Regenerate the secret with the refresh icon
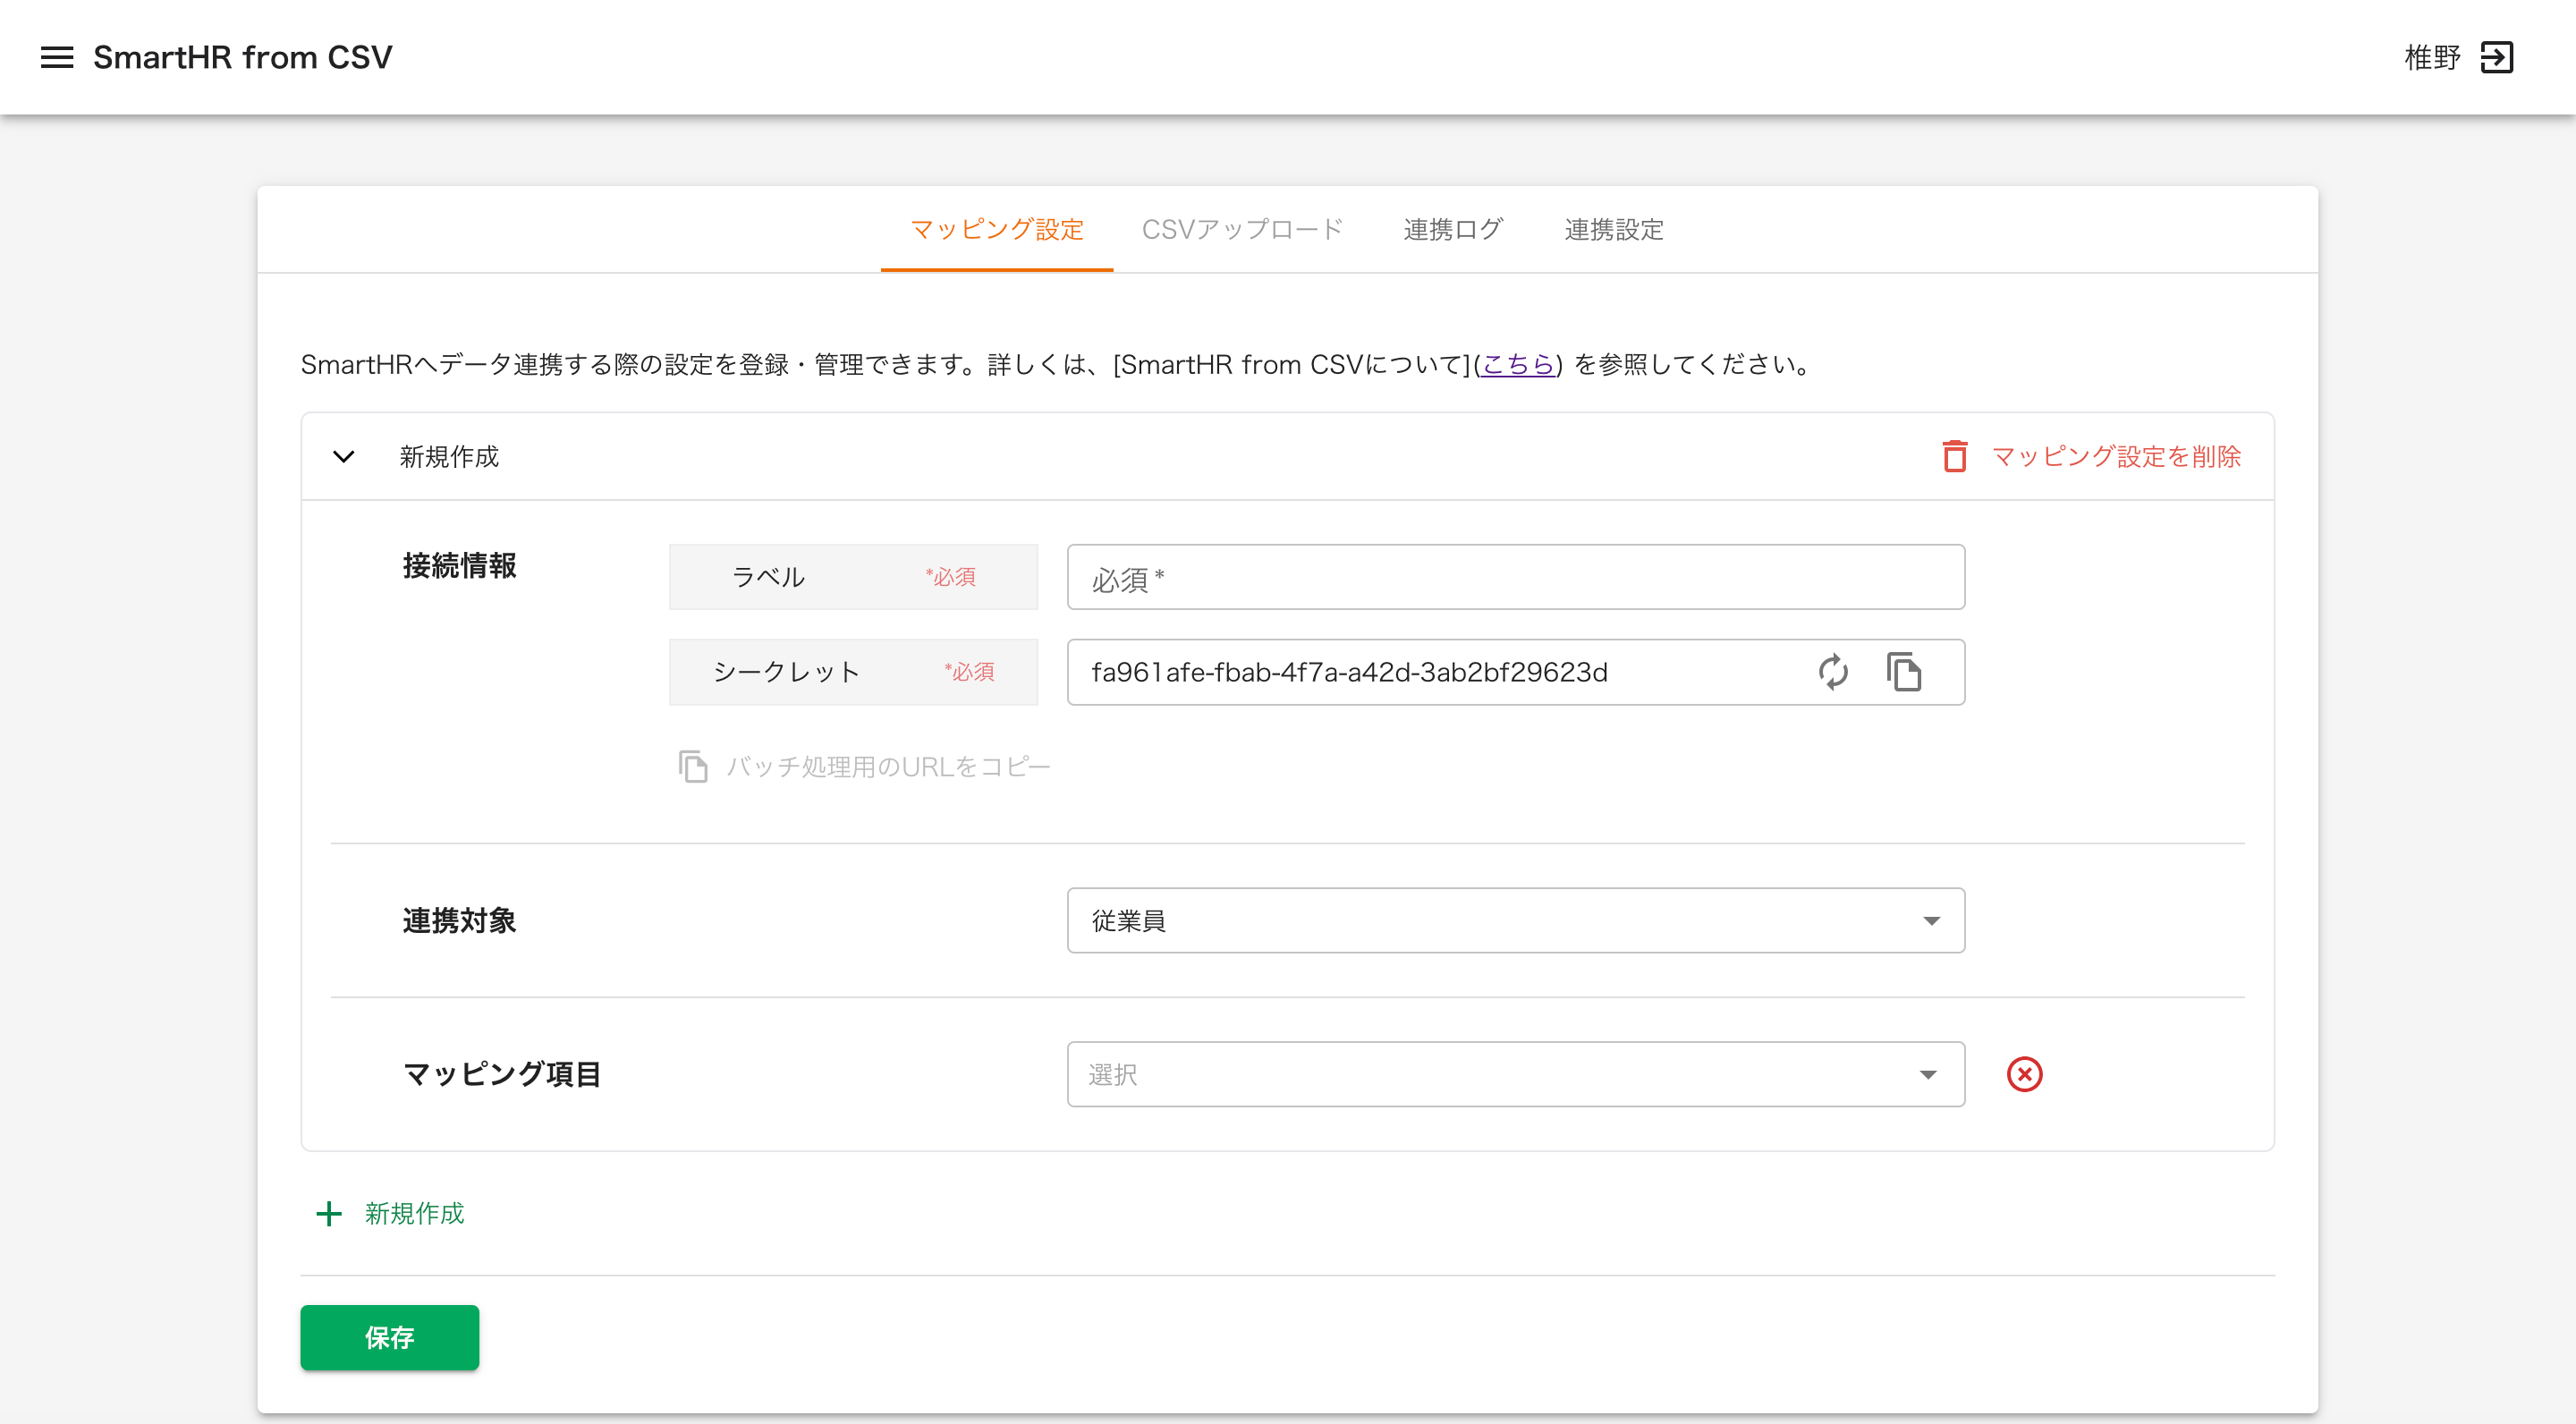Image resolution: width=2576 pixels, height=1424 pixels. point(1833,672)
